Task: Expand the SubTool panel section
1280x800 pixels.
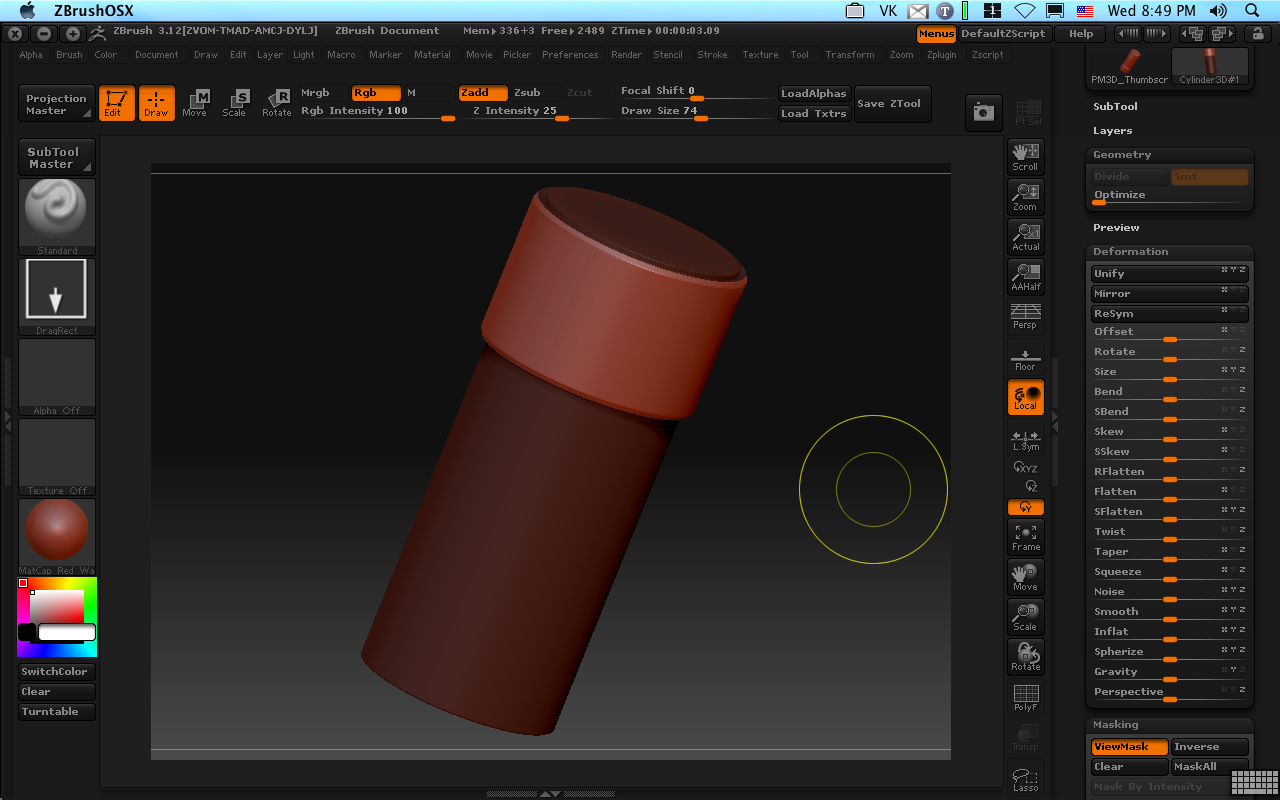Action: coord(1115,106)
